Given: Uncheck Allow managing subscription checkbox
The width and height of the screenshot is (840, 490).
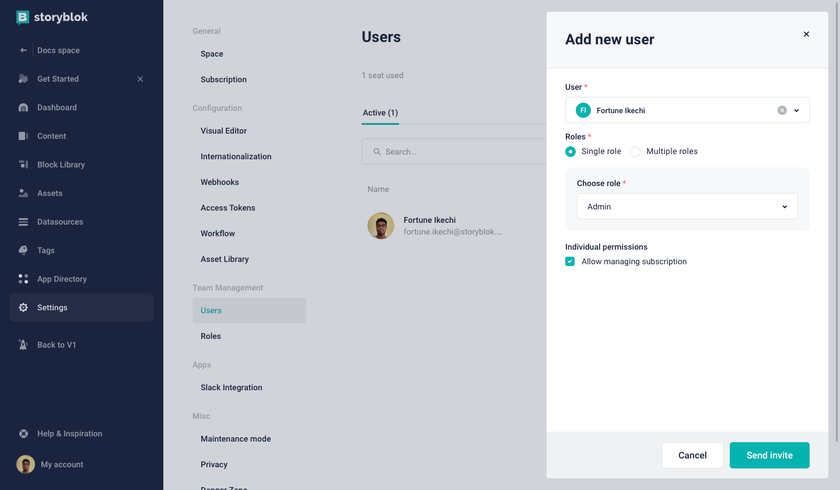Looking at the screenshot, I should coord(569,261).
